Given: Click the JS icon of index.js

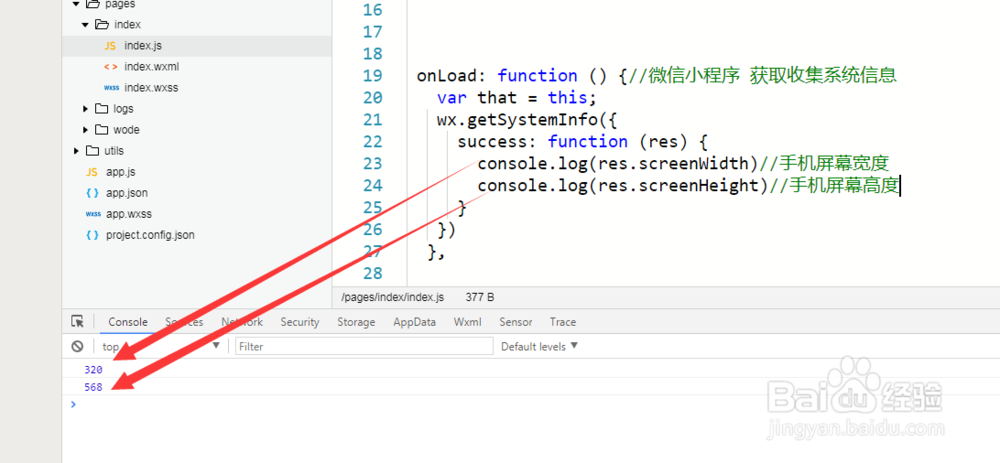Looking at the screenshot, I should click(110, 46).
